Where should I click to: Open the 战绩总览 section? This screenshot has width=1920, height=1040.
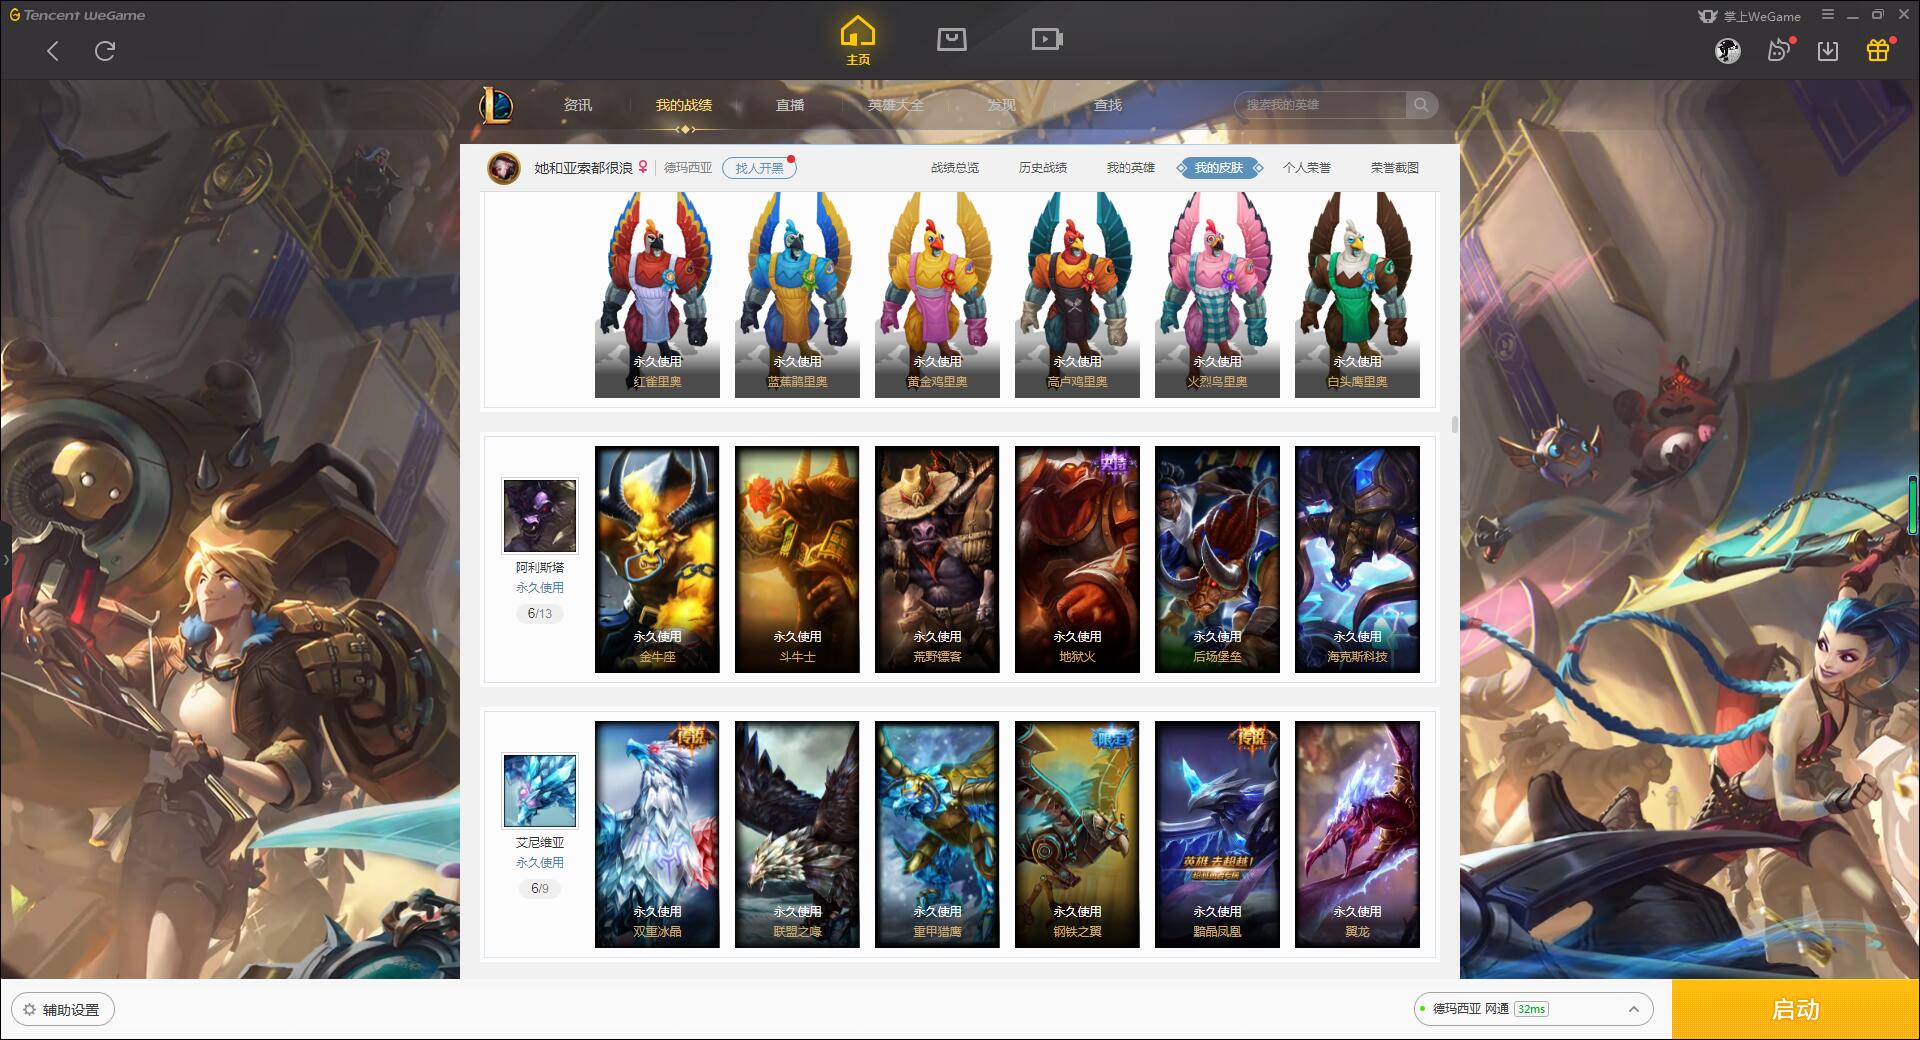(955, 168)
